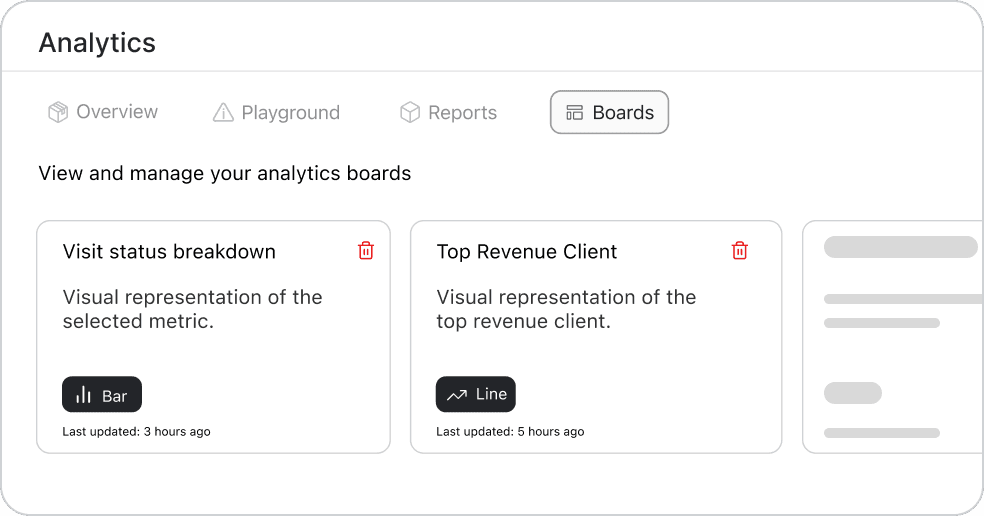Click the Boards layout icon
The height and width of the screenshot is (516, 984).
click(575, 113)
